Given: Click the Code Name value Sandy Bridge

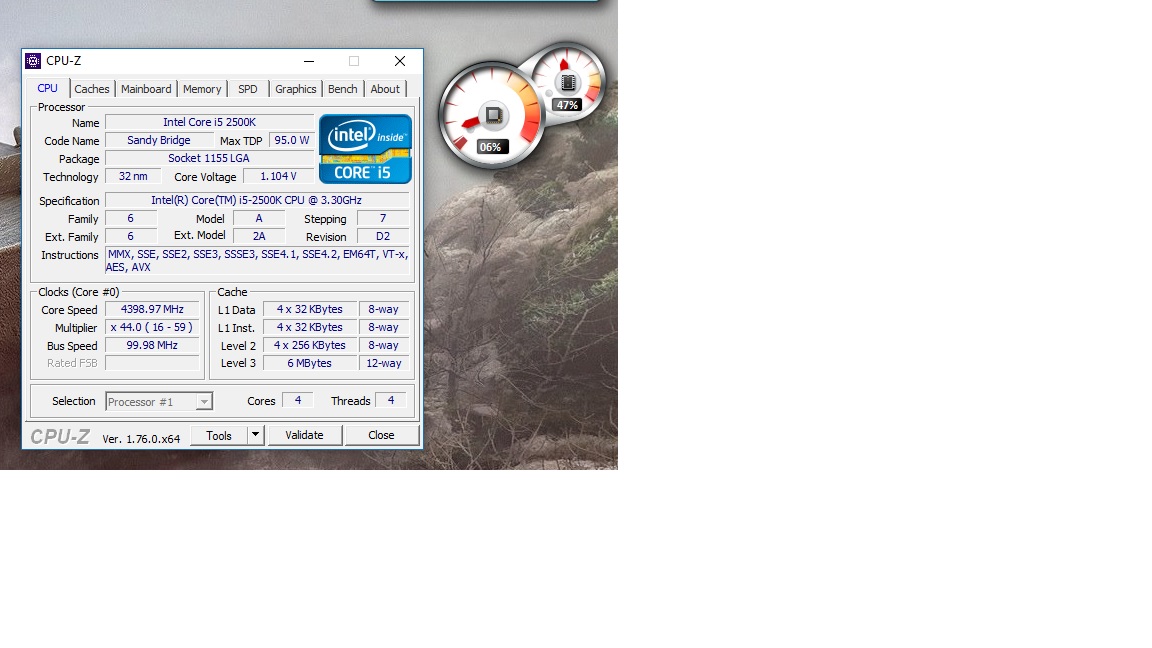Looking at the screenshot, I should [x=159, y=140].
